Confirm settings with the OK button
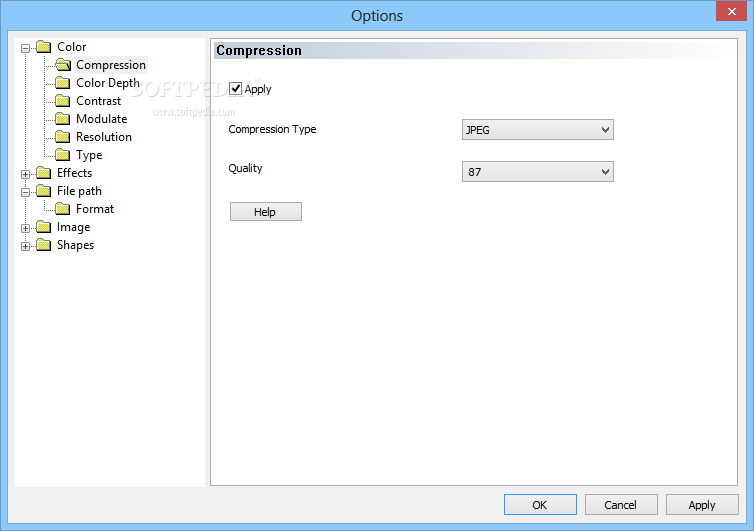Image resolution: width=754 pixels, height=531 pixels. (x=540, y=505)
